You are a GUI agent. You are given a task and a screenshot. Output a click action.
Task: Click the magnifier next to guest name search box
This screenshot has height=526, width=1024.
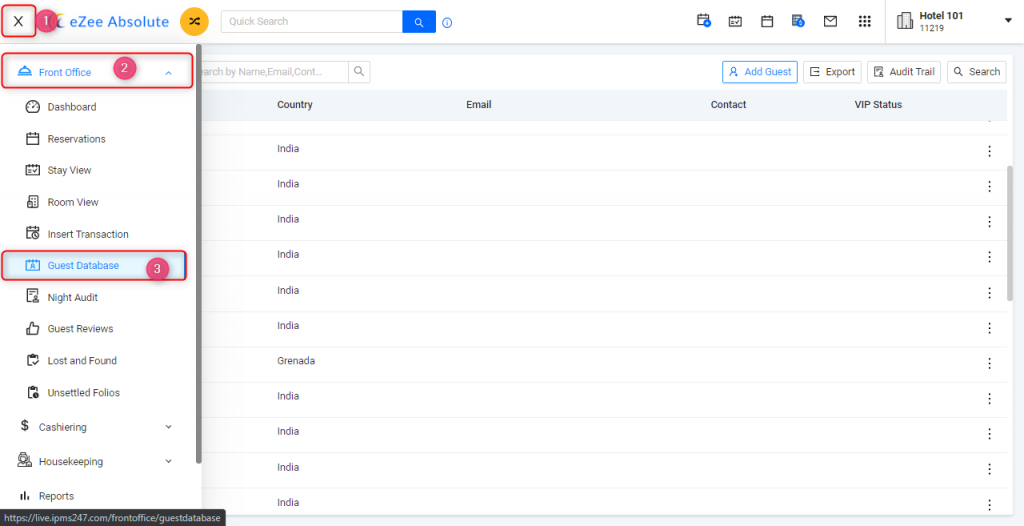point(359,71)
